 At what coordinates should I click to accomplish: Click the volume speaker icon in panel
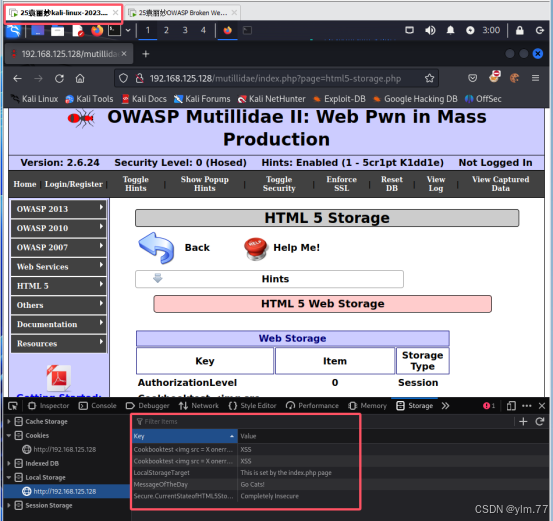click(x=430, y=30)
